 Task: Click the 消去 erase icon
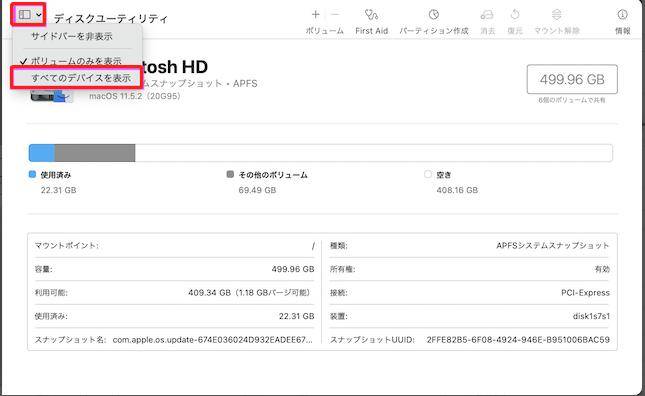[487, 15]
